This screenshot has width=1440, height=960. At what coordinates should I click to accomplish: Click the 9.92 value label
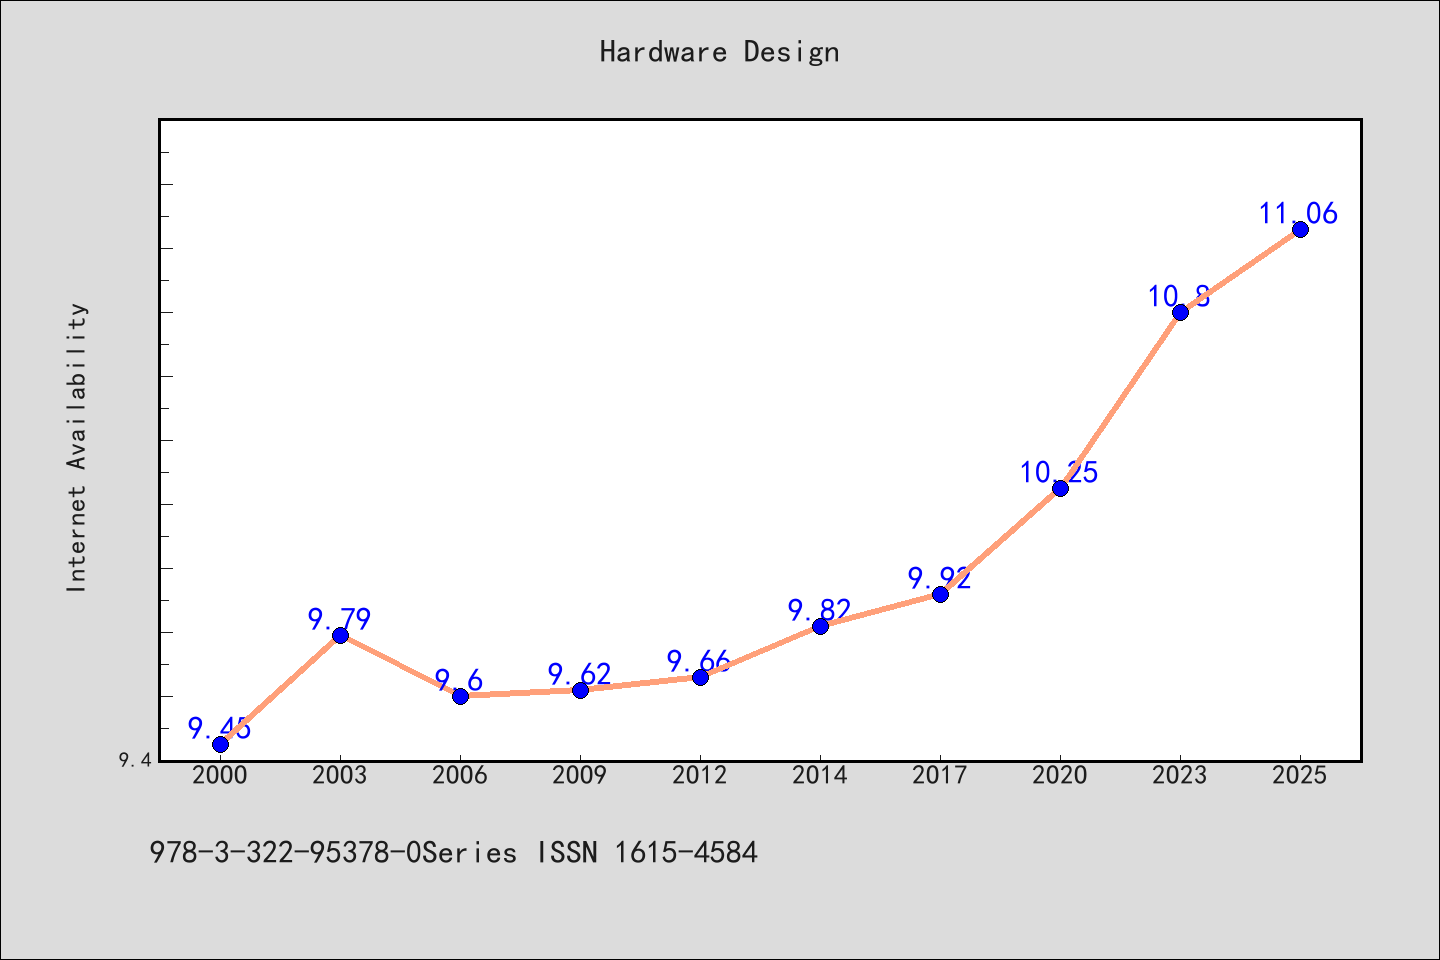point(940,578)
